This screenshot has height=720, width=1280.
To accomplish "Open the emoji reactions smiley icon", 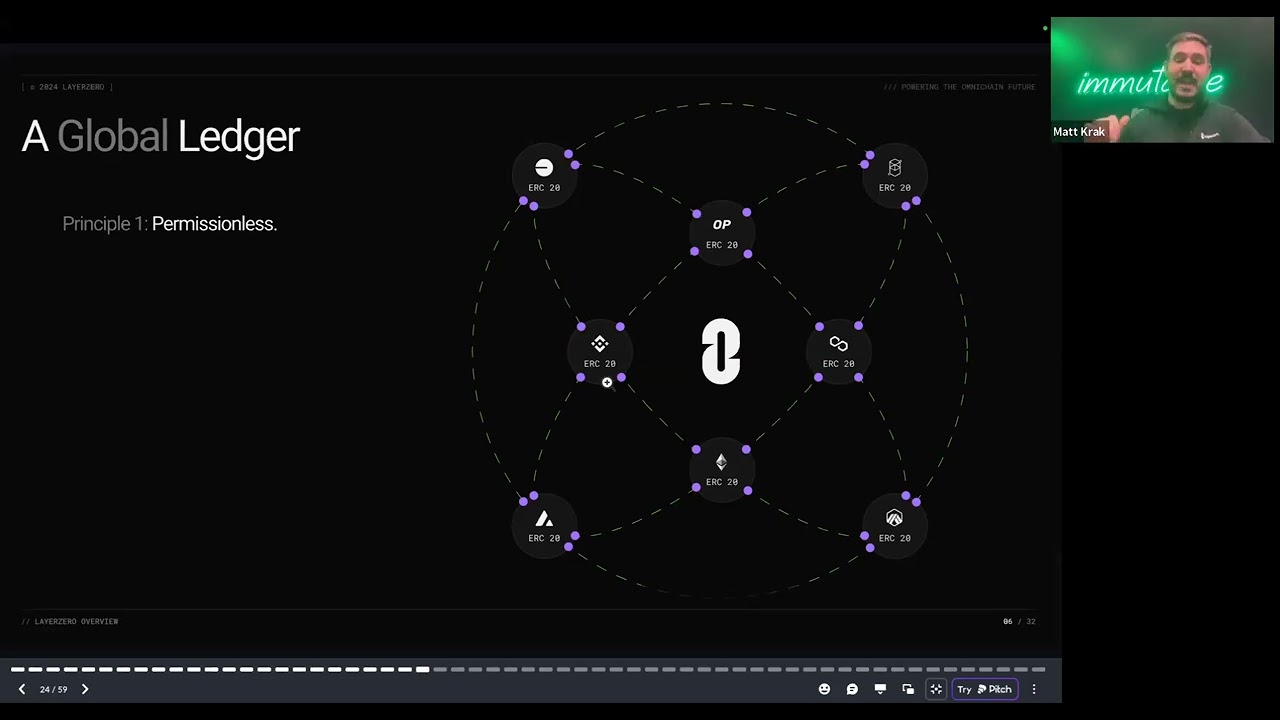I will click(x=824, y=689).
